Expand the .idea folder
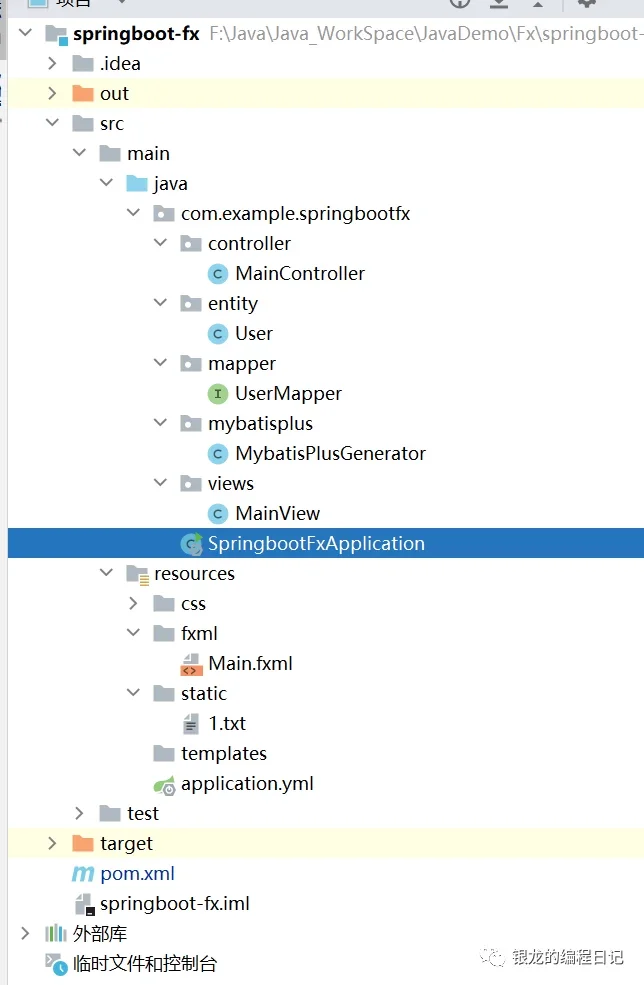The image size is (644, 985). click(52, 64)
